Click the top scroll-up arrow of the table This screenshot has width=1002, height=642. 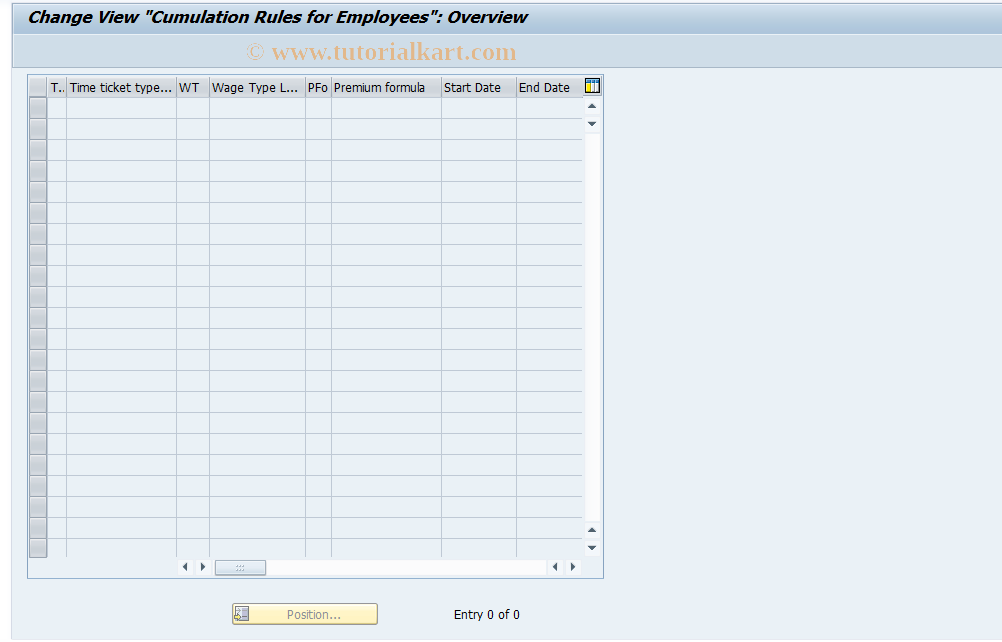pos(592,106)
